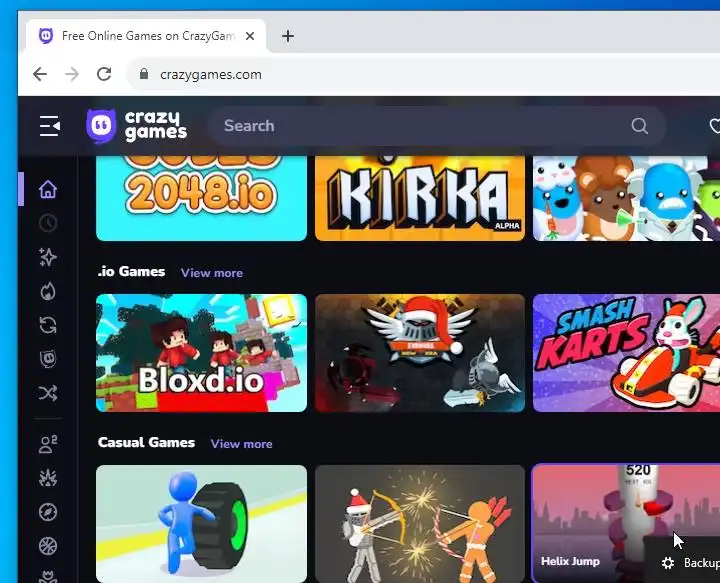Close the CrazyGames tab

(250, 36)
